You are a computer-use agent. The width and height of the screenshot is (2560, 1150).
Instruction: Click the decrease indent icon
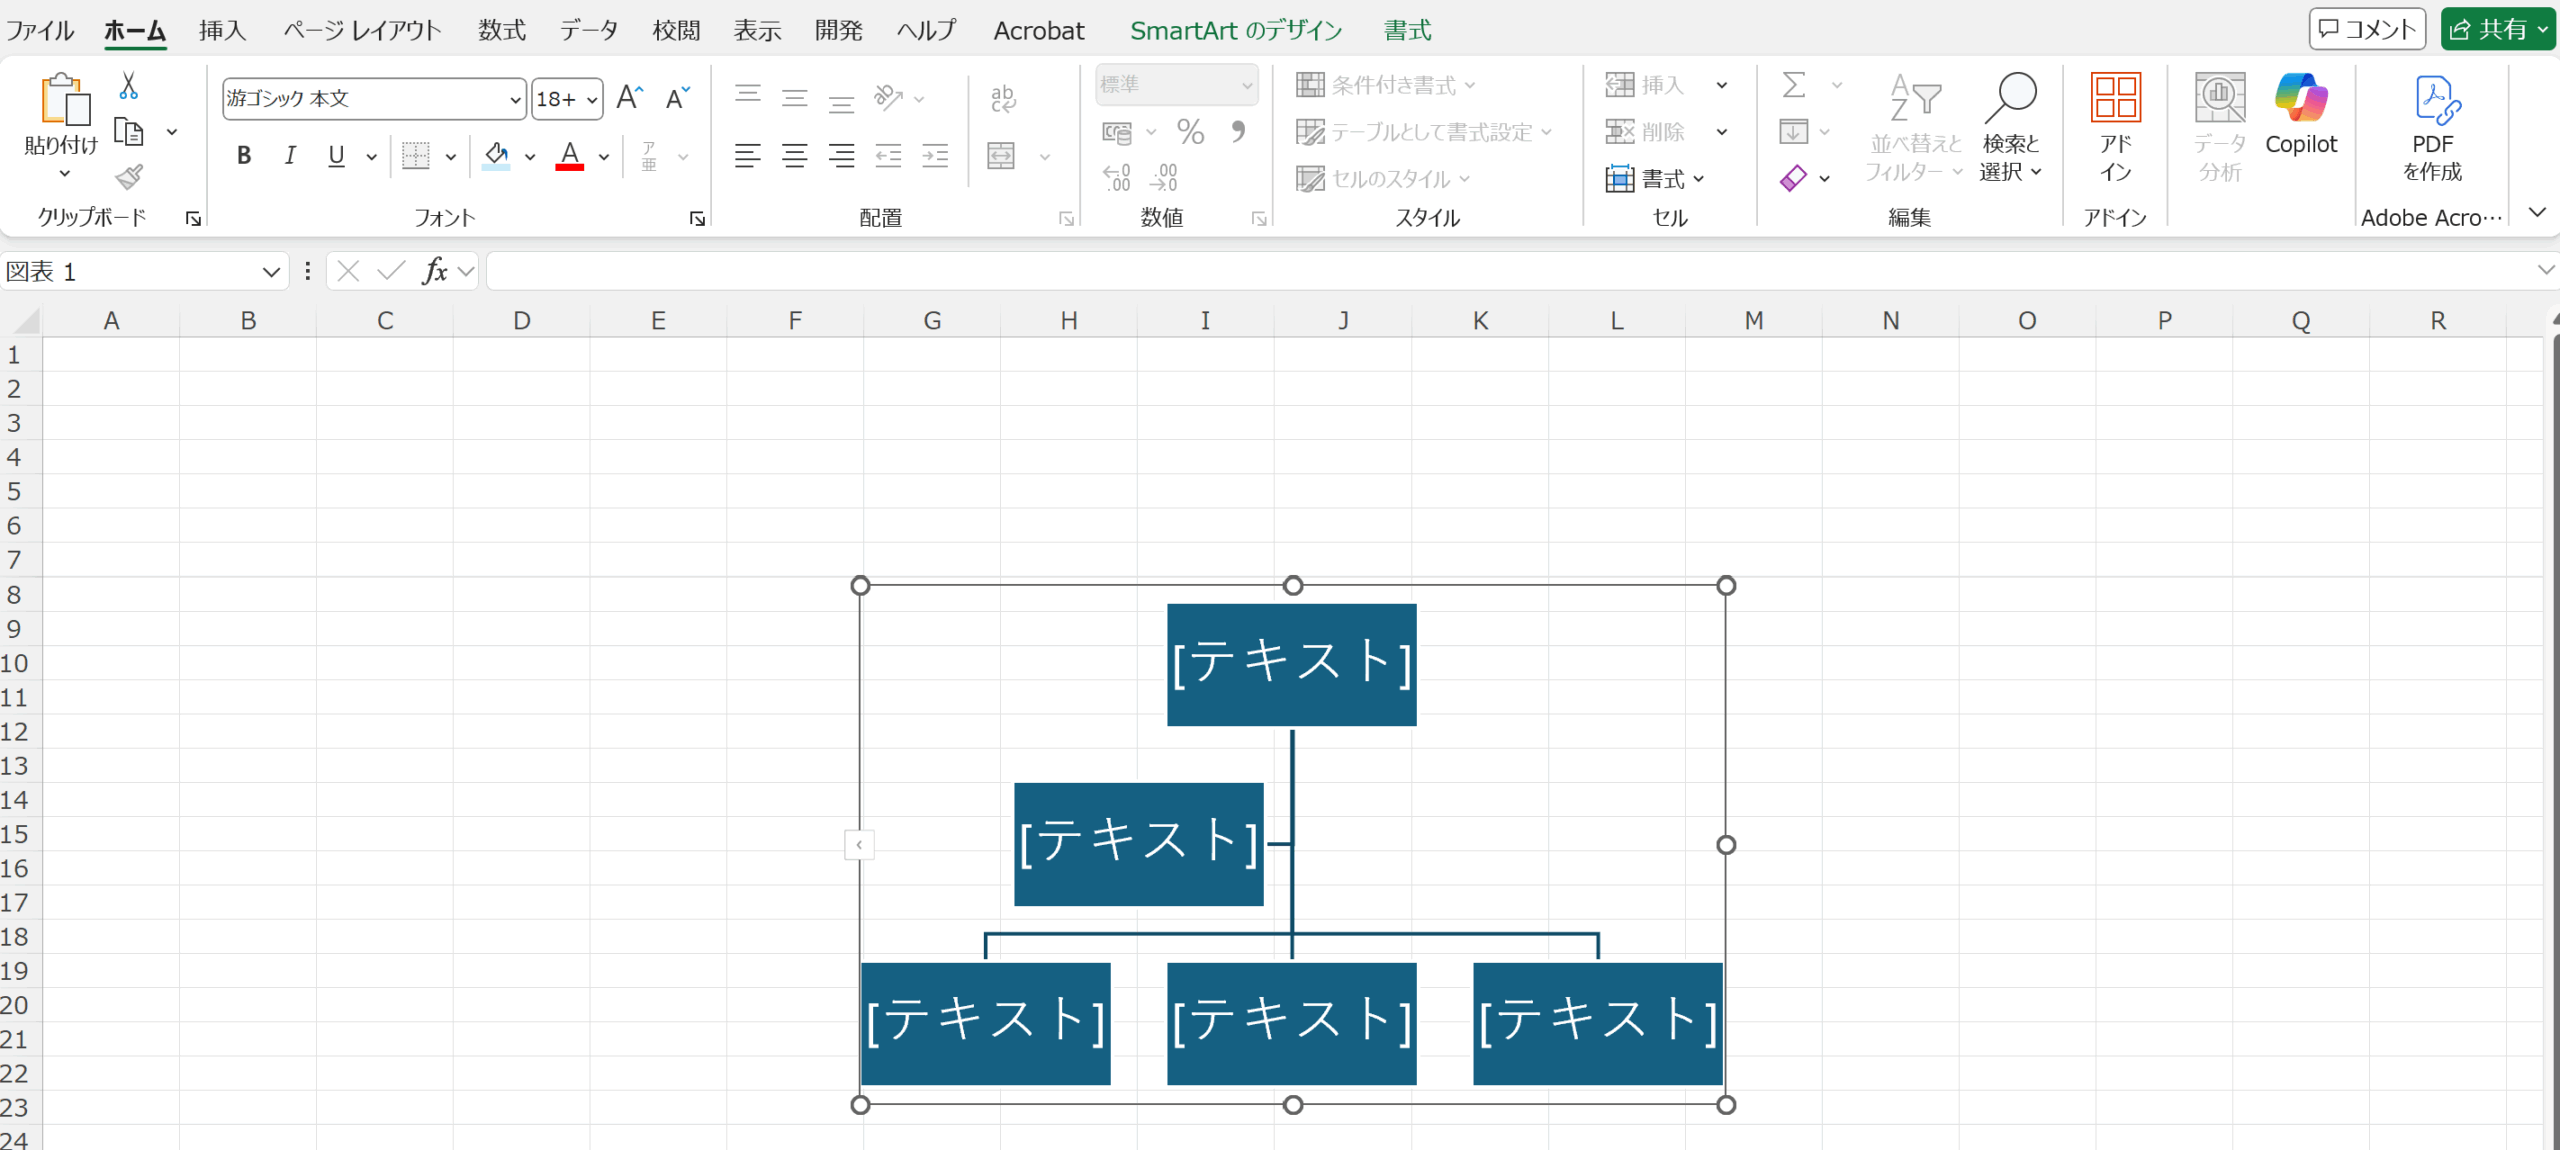(x=888, y=156)
